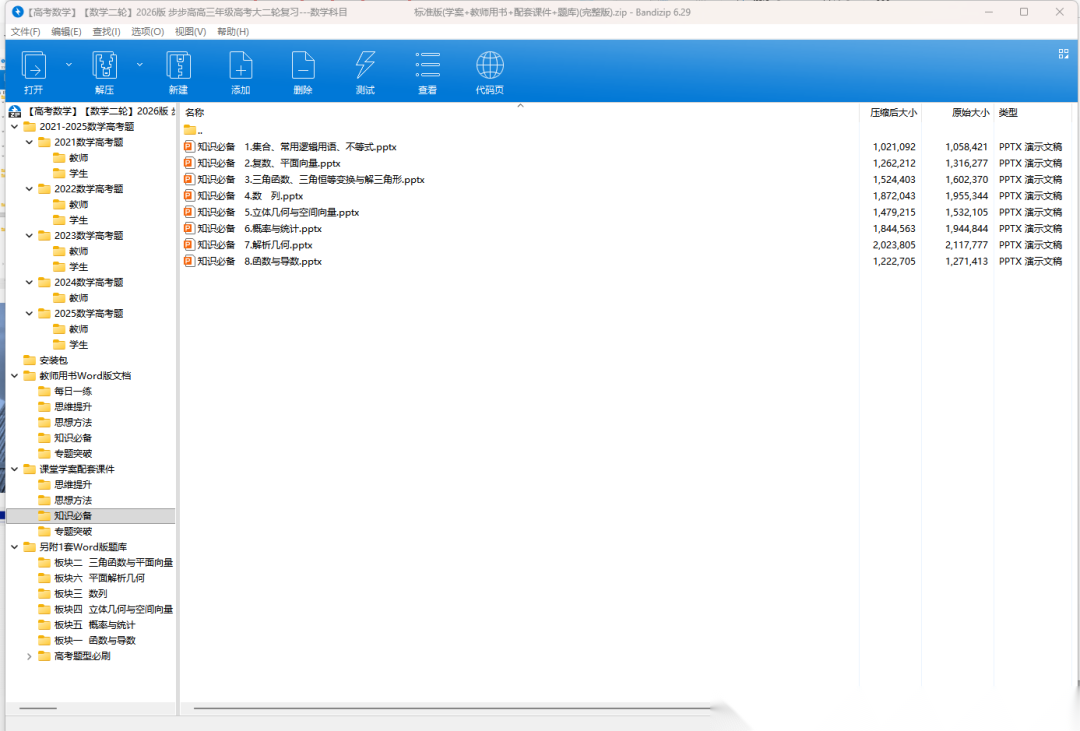
Task: Click the Open (打开) toolbar icon
Action: [34, 67]
